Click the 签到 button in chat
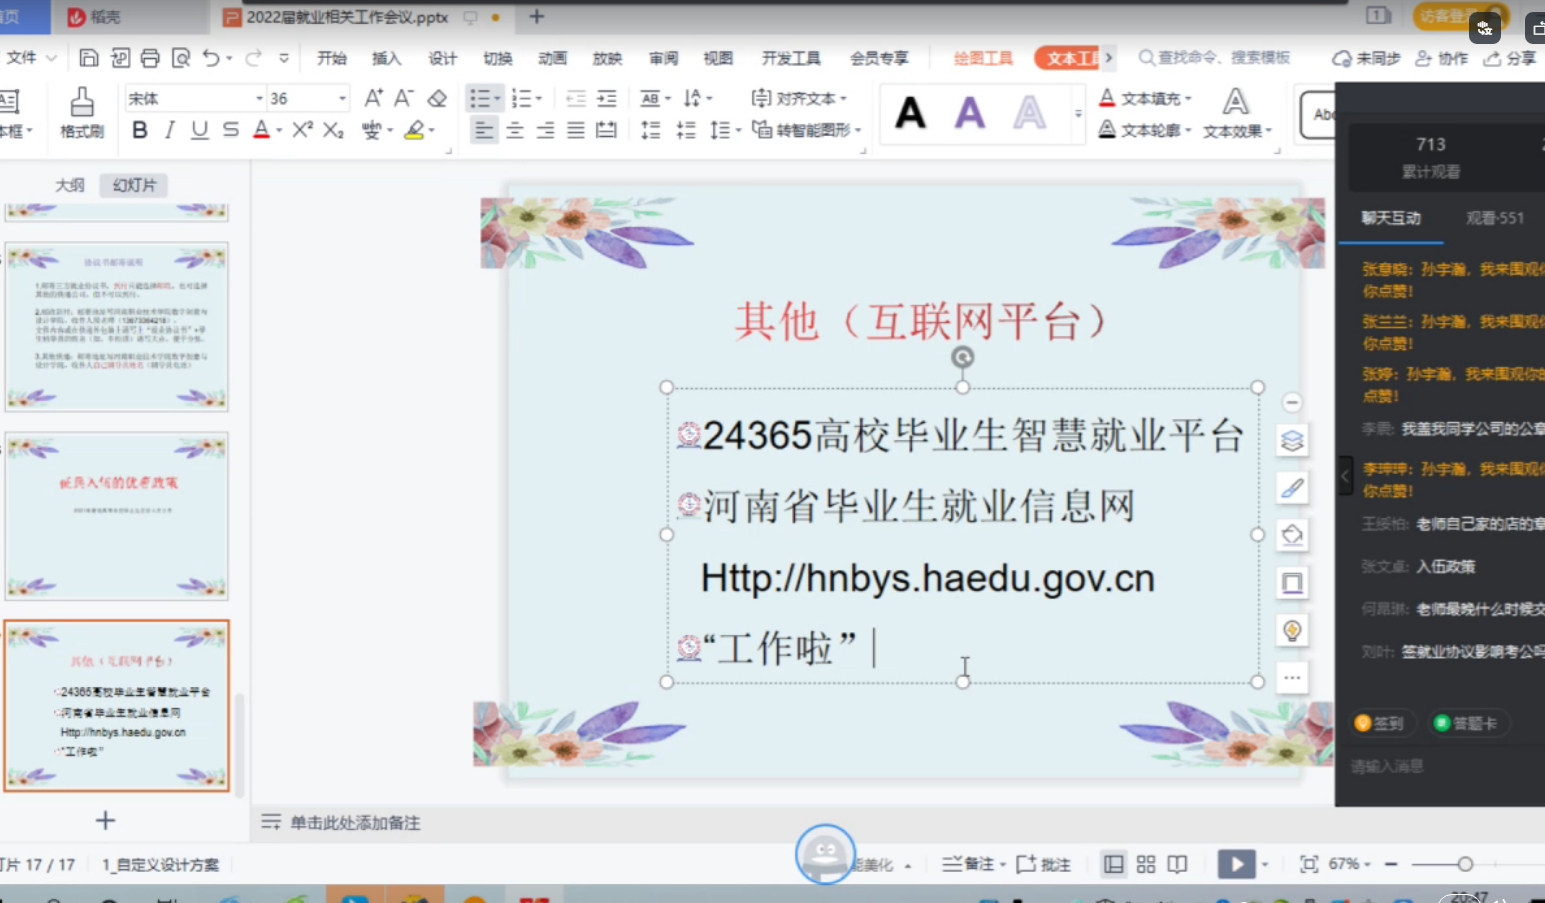The image size is (1545, 903). coord(1378,723)
